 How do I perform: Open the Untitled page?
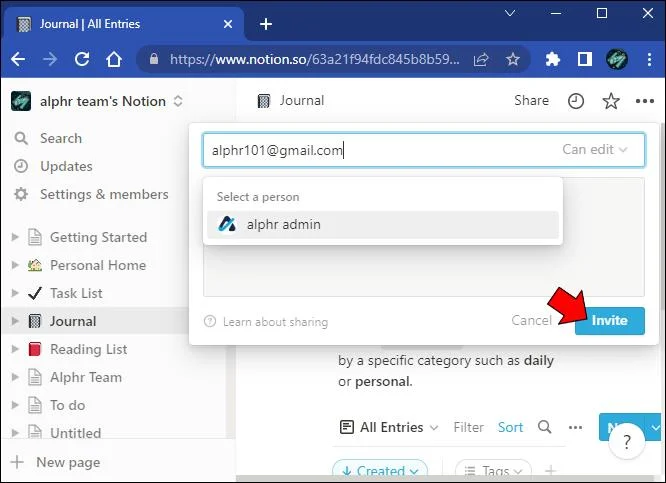[75, 432]
